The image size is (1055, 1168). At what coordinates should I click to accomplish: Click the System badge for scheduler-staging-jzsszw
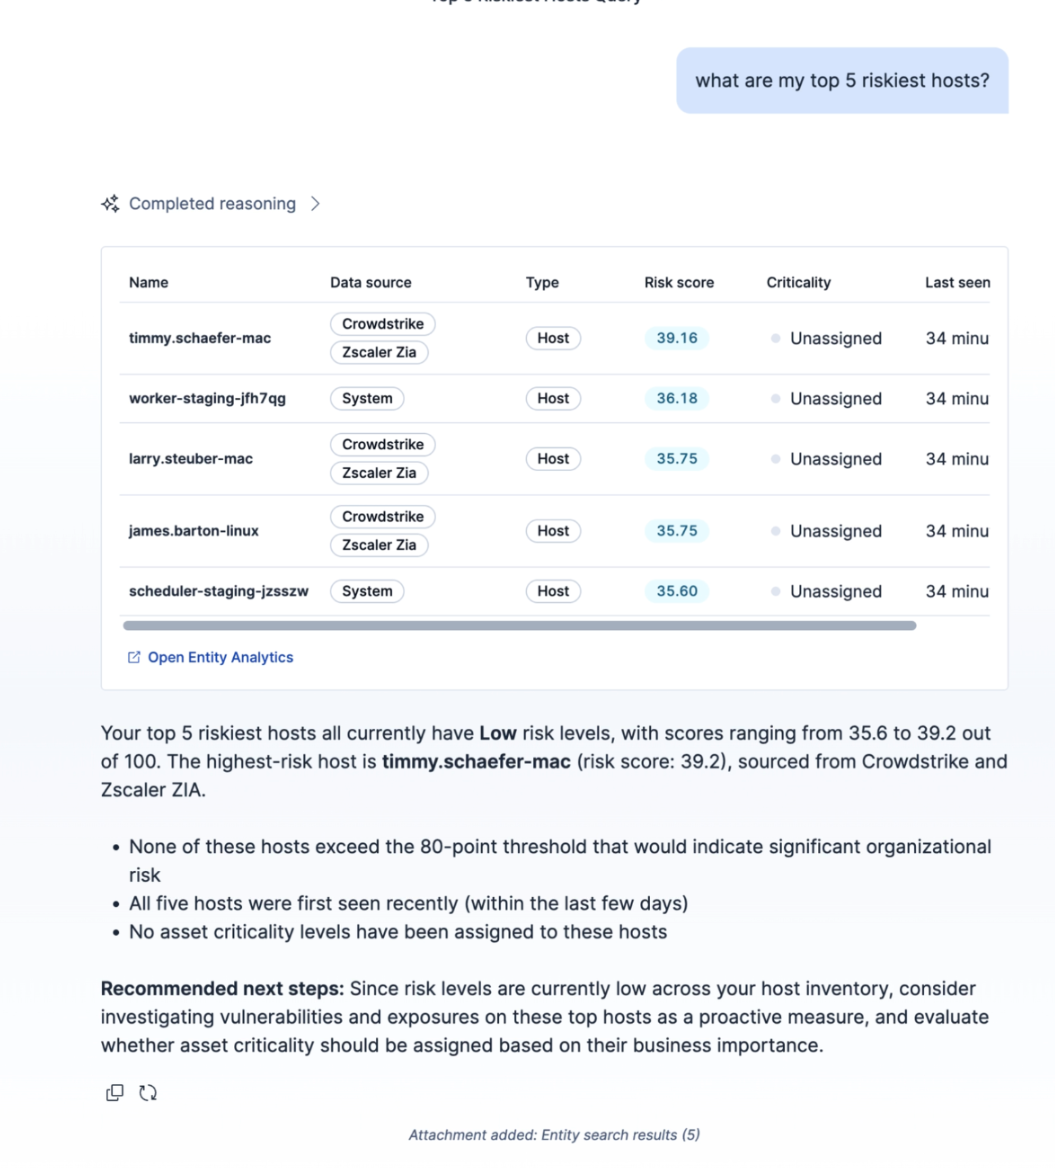367,591
